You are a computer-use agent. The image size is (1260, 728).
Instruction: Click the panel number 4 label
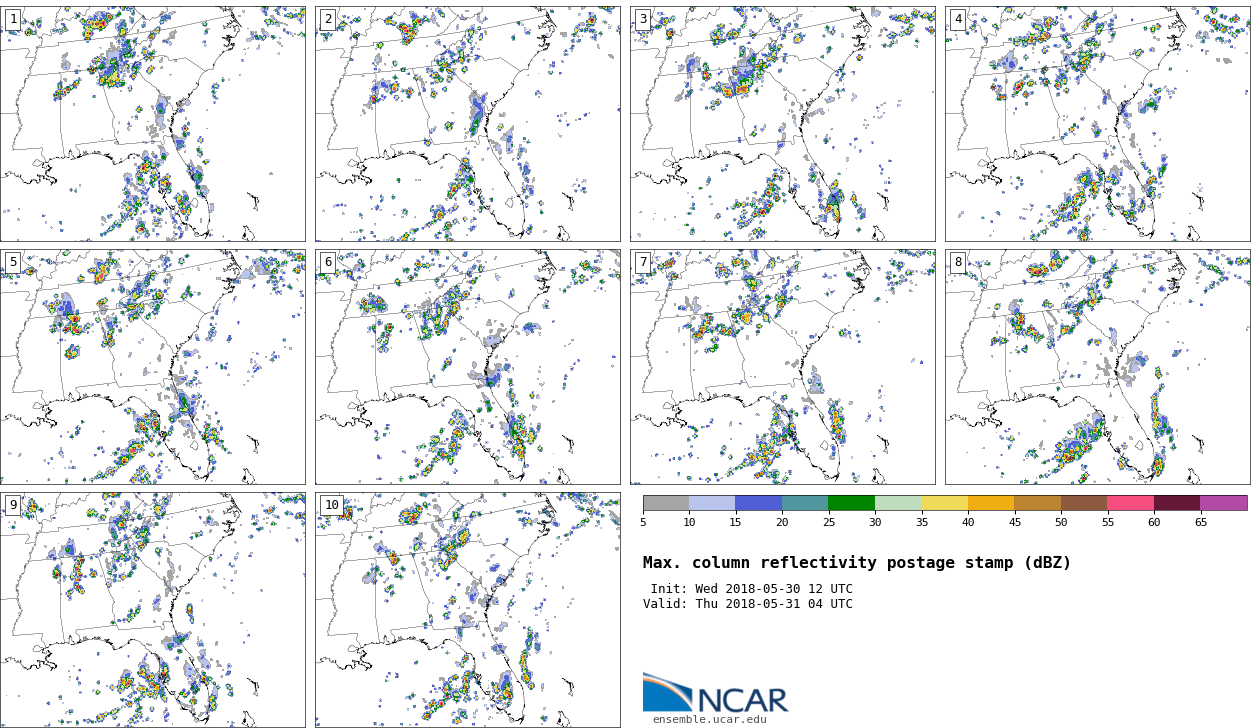coord(958,19)
